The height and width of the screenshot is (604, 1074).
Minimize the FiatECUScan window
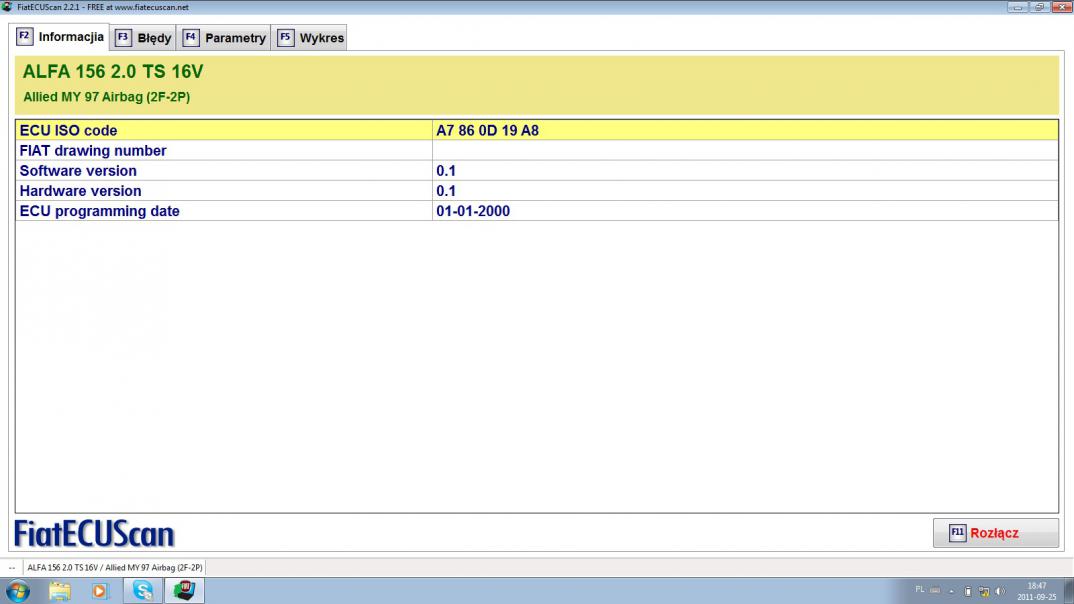click(1017, 7)
